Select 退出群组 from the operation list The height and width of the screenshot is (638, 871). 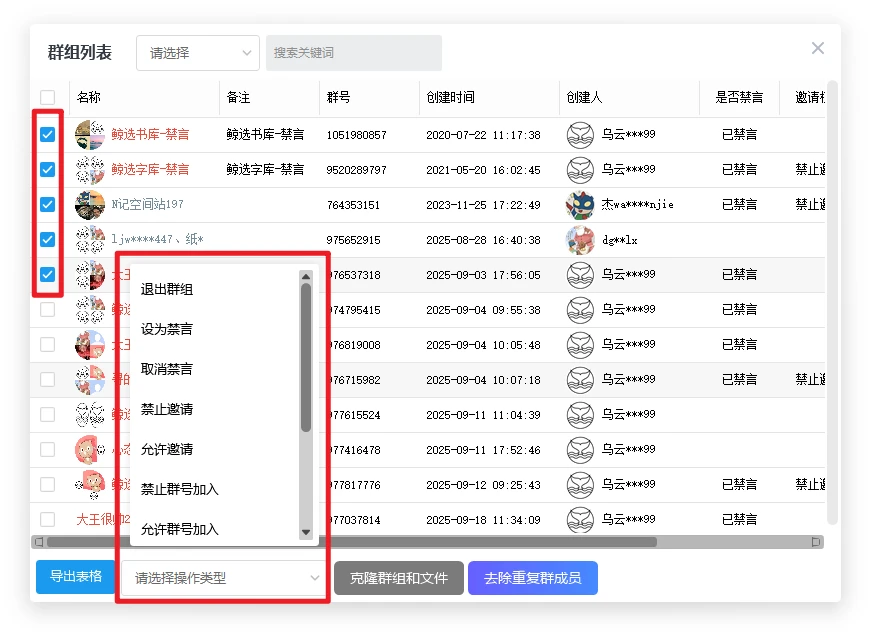click(x=167, y=290)
